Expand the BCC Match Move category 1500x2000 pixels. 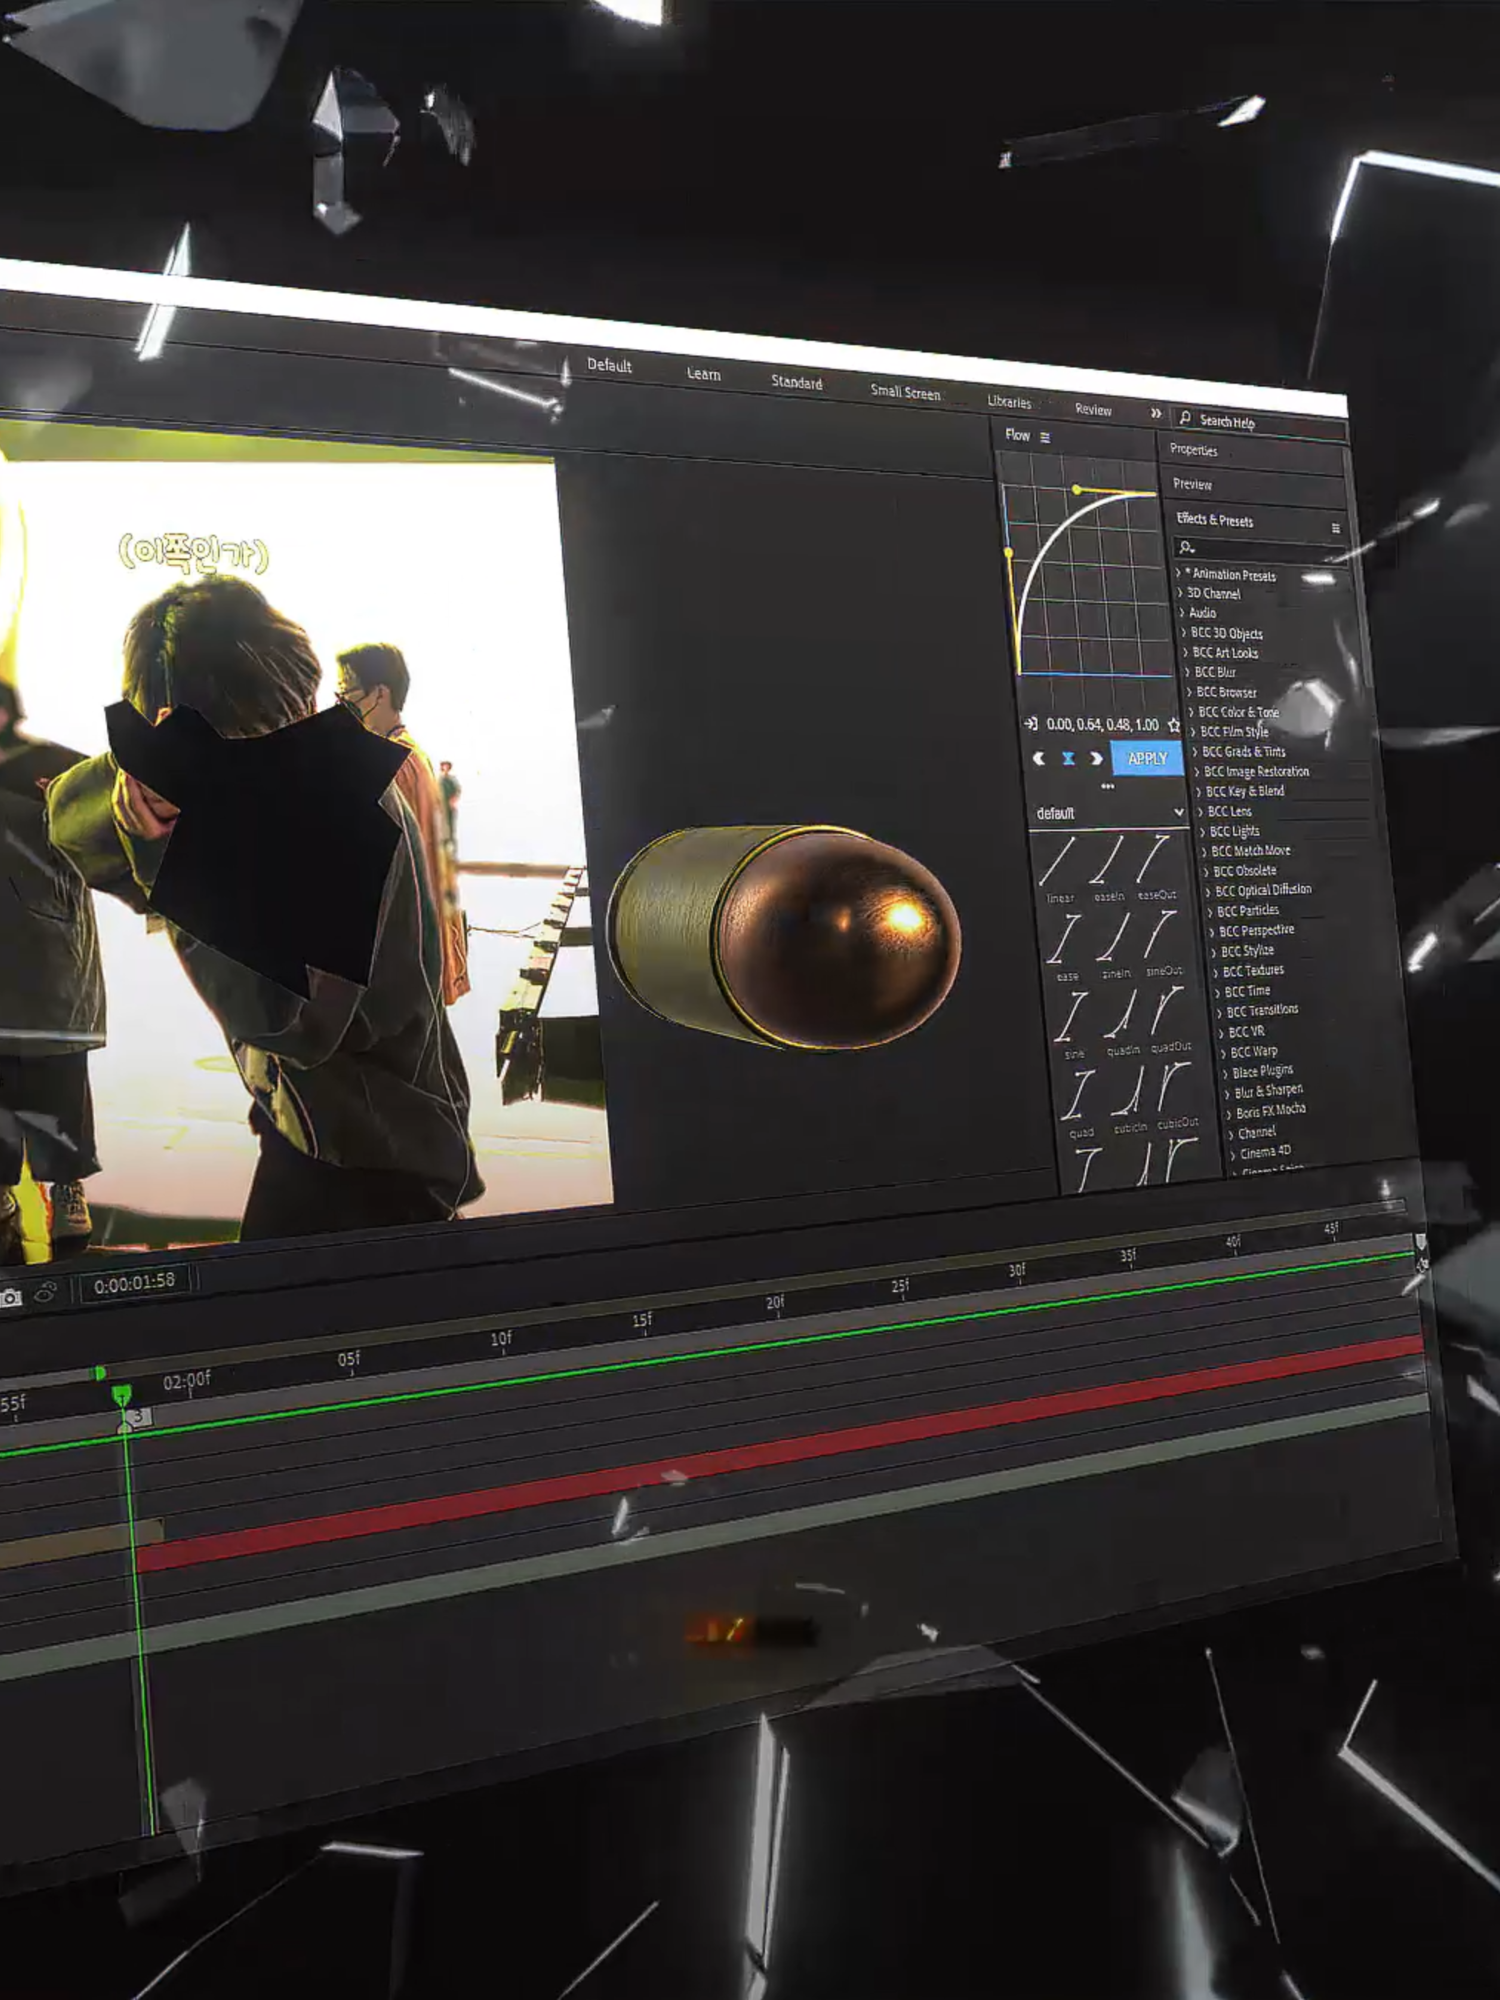pos(1205,851)
